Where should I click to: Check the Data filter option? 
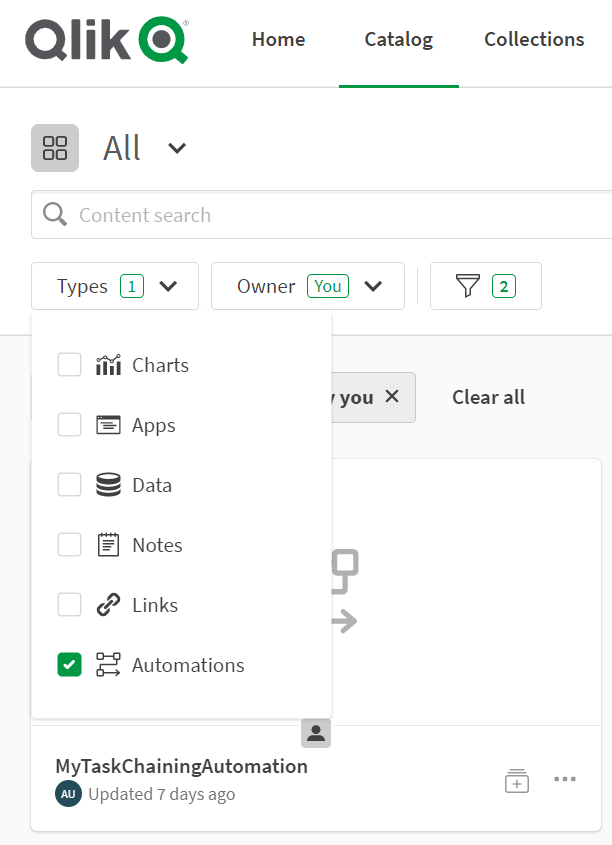pos(69,484)
